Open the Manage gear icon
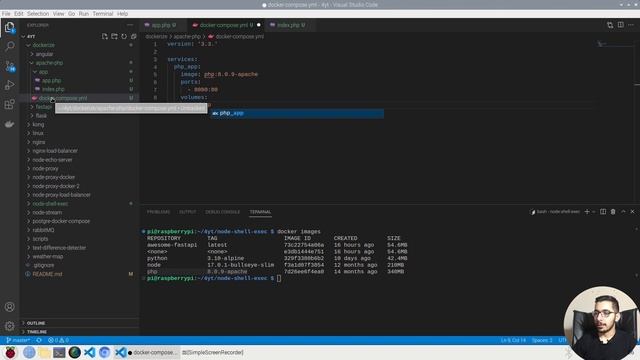This screenshot has width=640, height=360. coord(9,326)
